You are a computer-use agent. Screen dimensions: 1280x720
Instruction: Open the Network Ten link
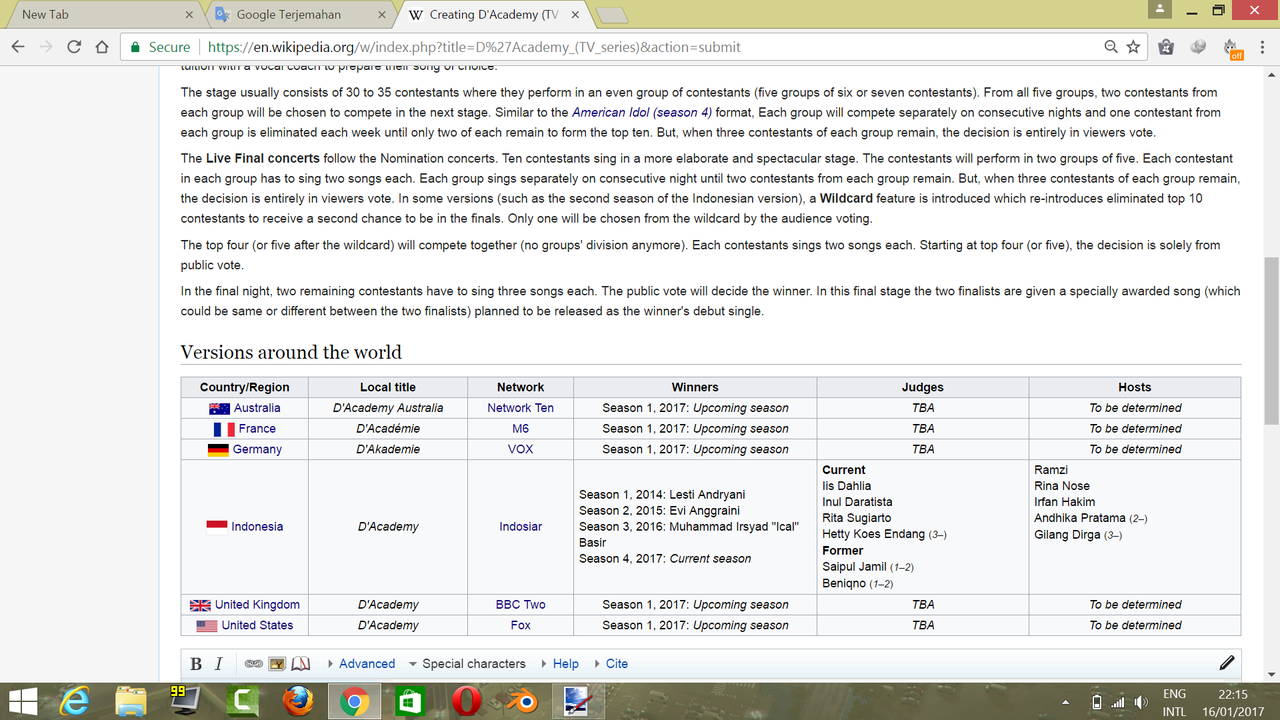(x=520, y=408)
